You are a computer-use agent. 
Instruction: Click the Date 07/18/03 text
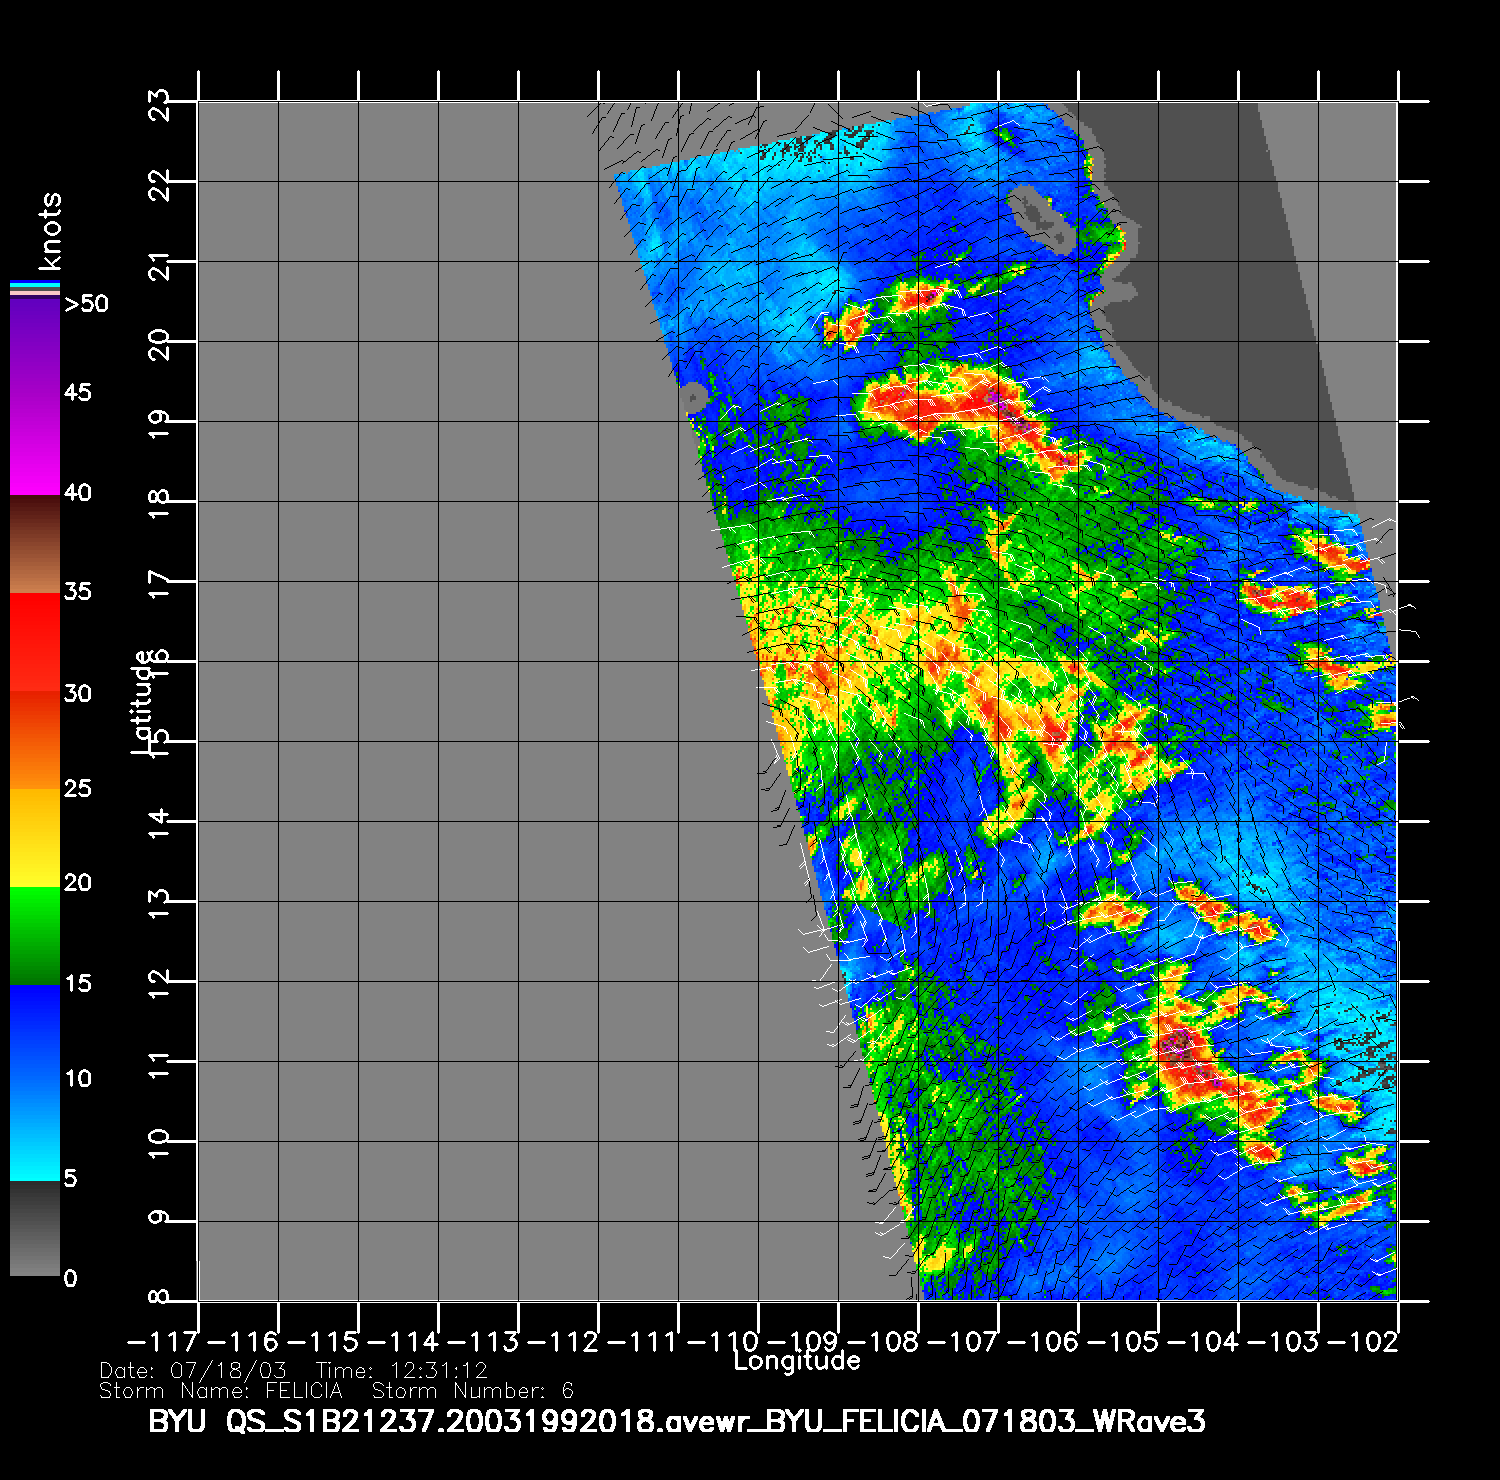(193, 1371)
